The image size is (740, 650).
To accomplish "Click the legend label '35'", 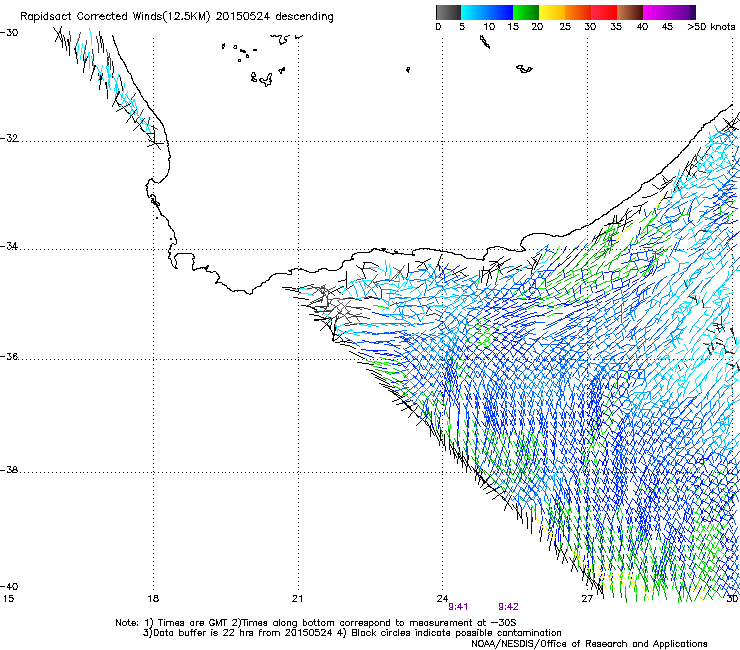I will (x=616, y=27).
